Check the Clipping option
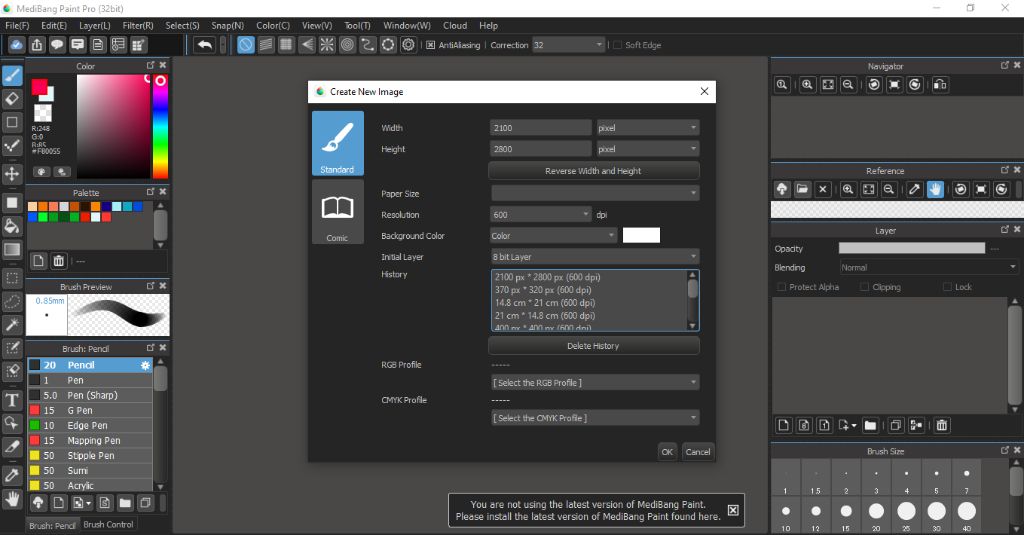 (865, 287)
